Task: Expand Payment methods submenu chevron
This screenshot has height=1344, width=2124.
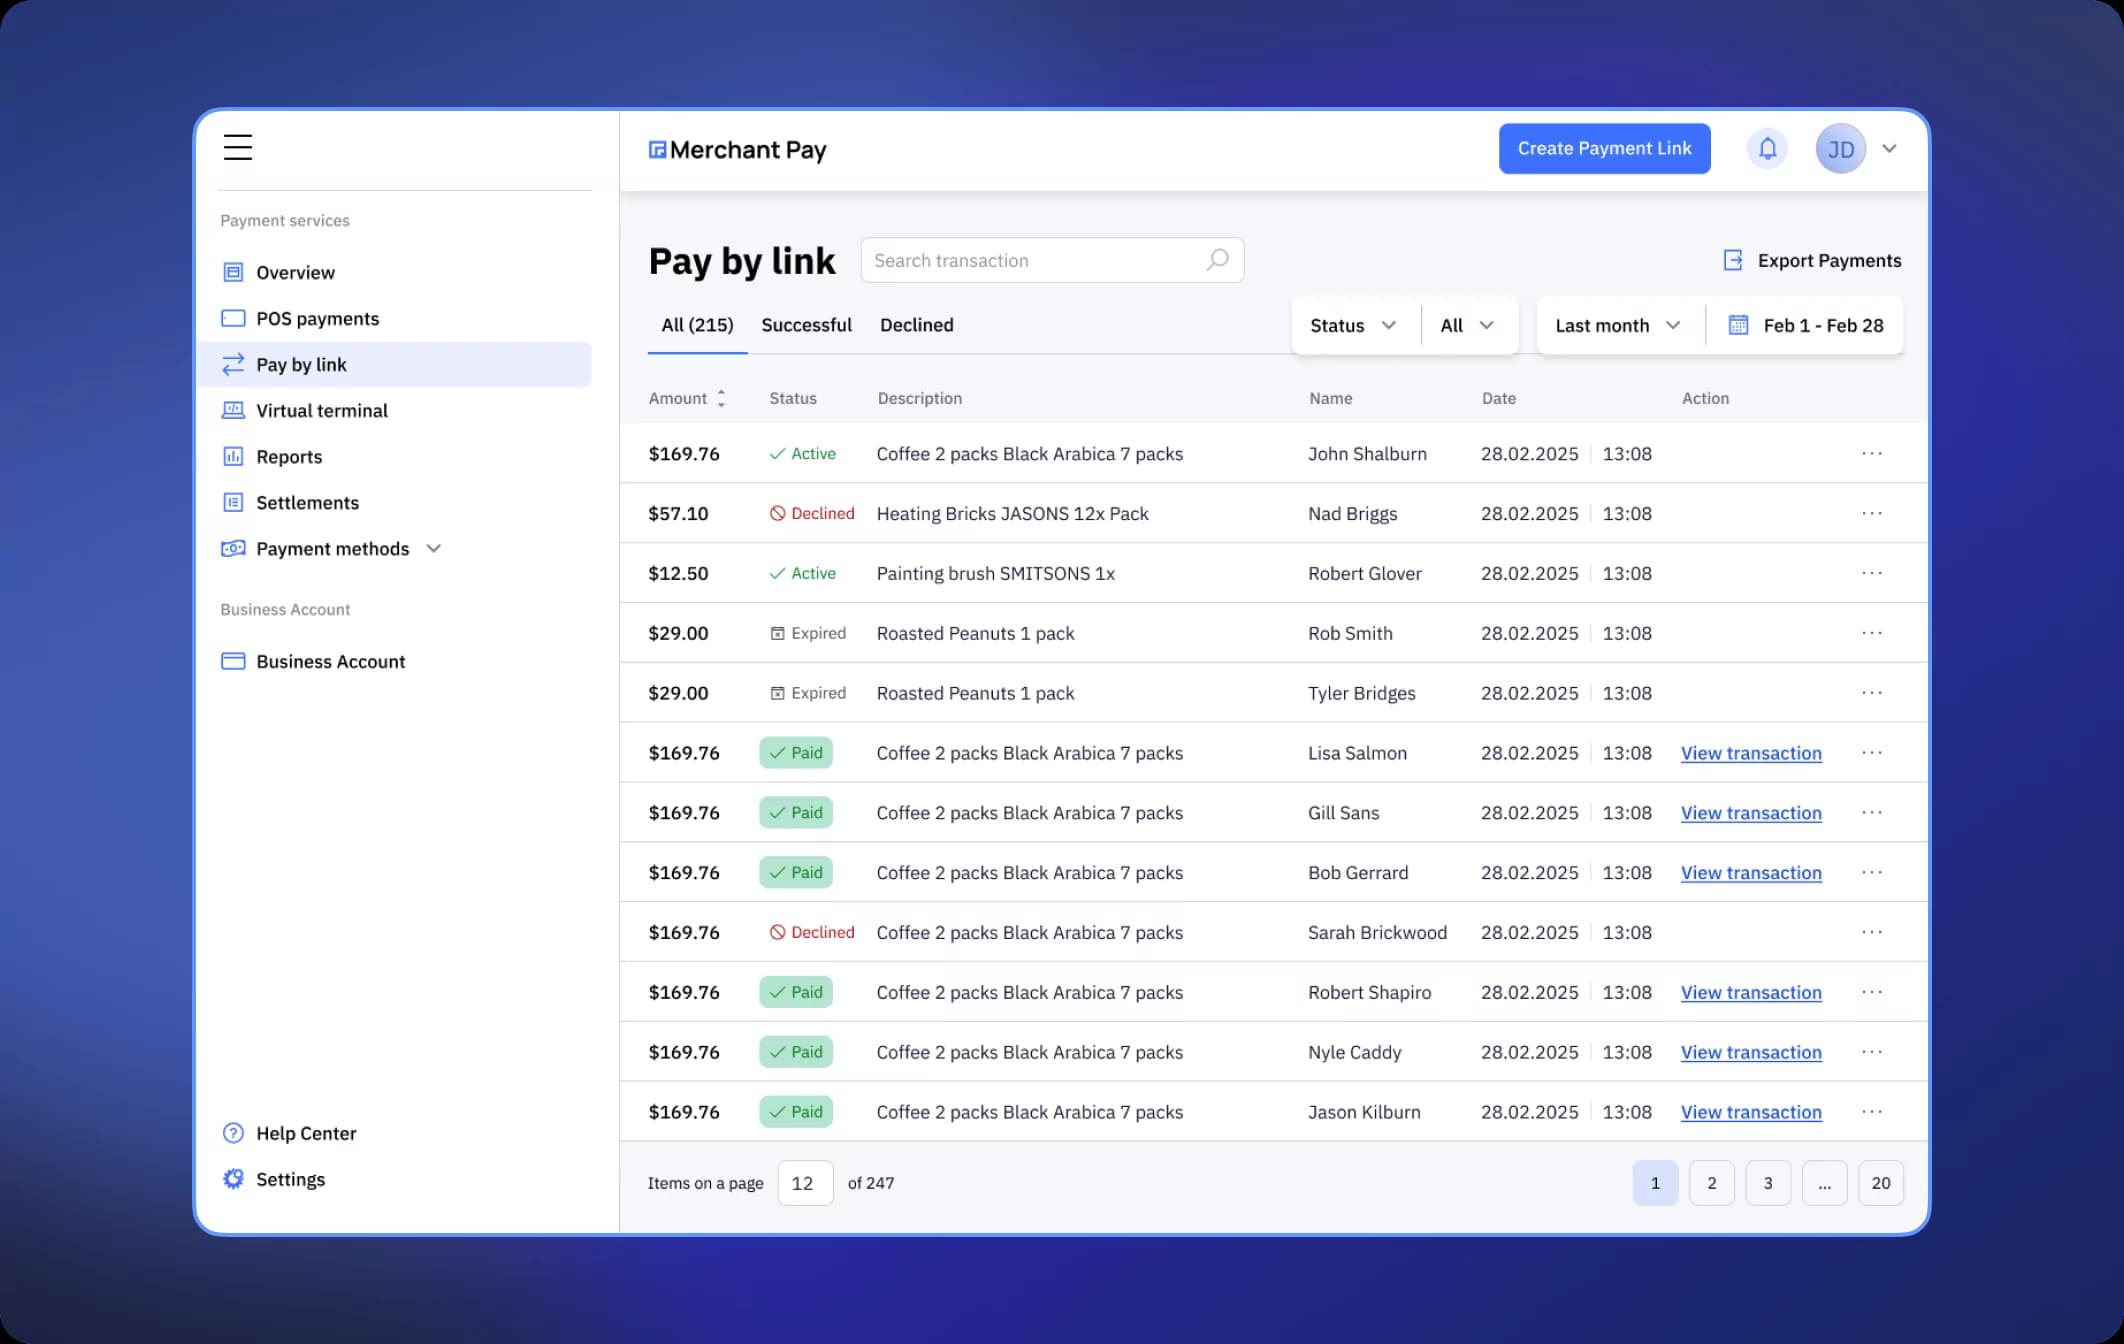Action: [x=434, y=548]
